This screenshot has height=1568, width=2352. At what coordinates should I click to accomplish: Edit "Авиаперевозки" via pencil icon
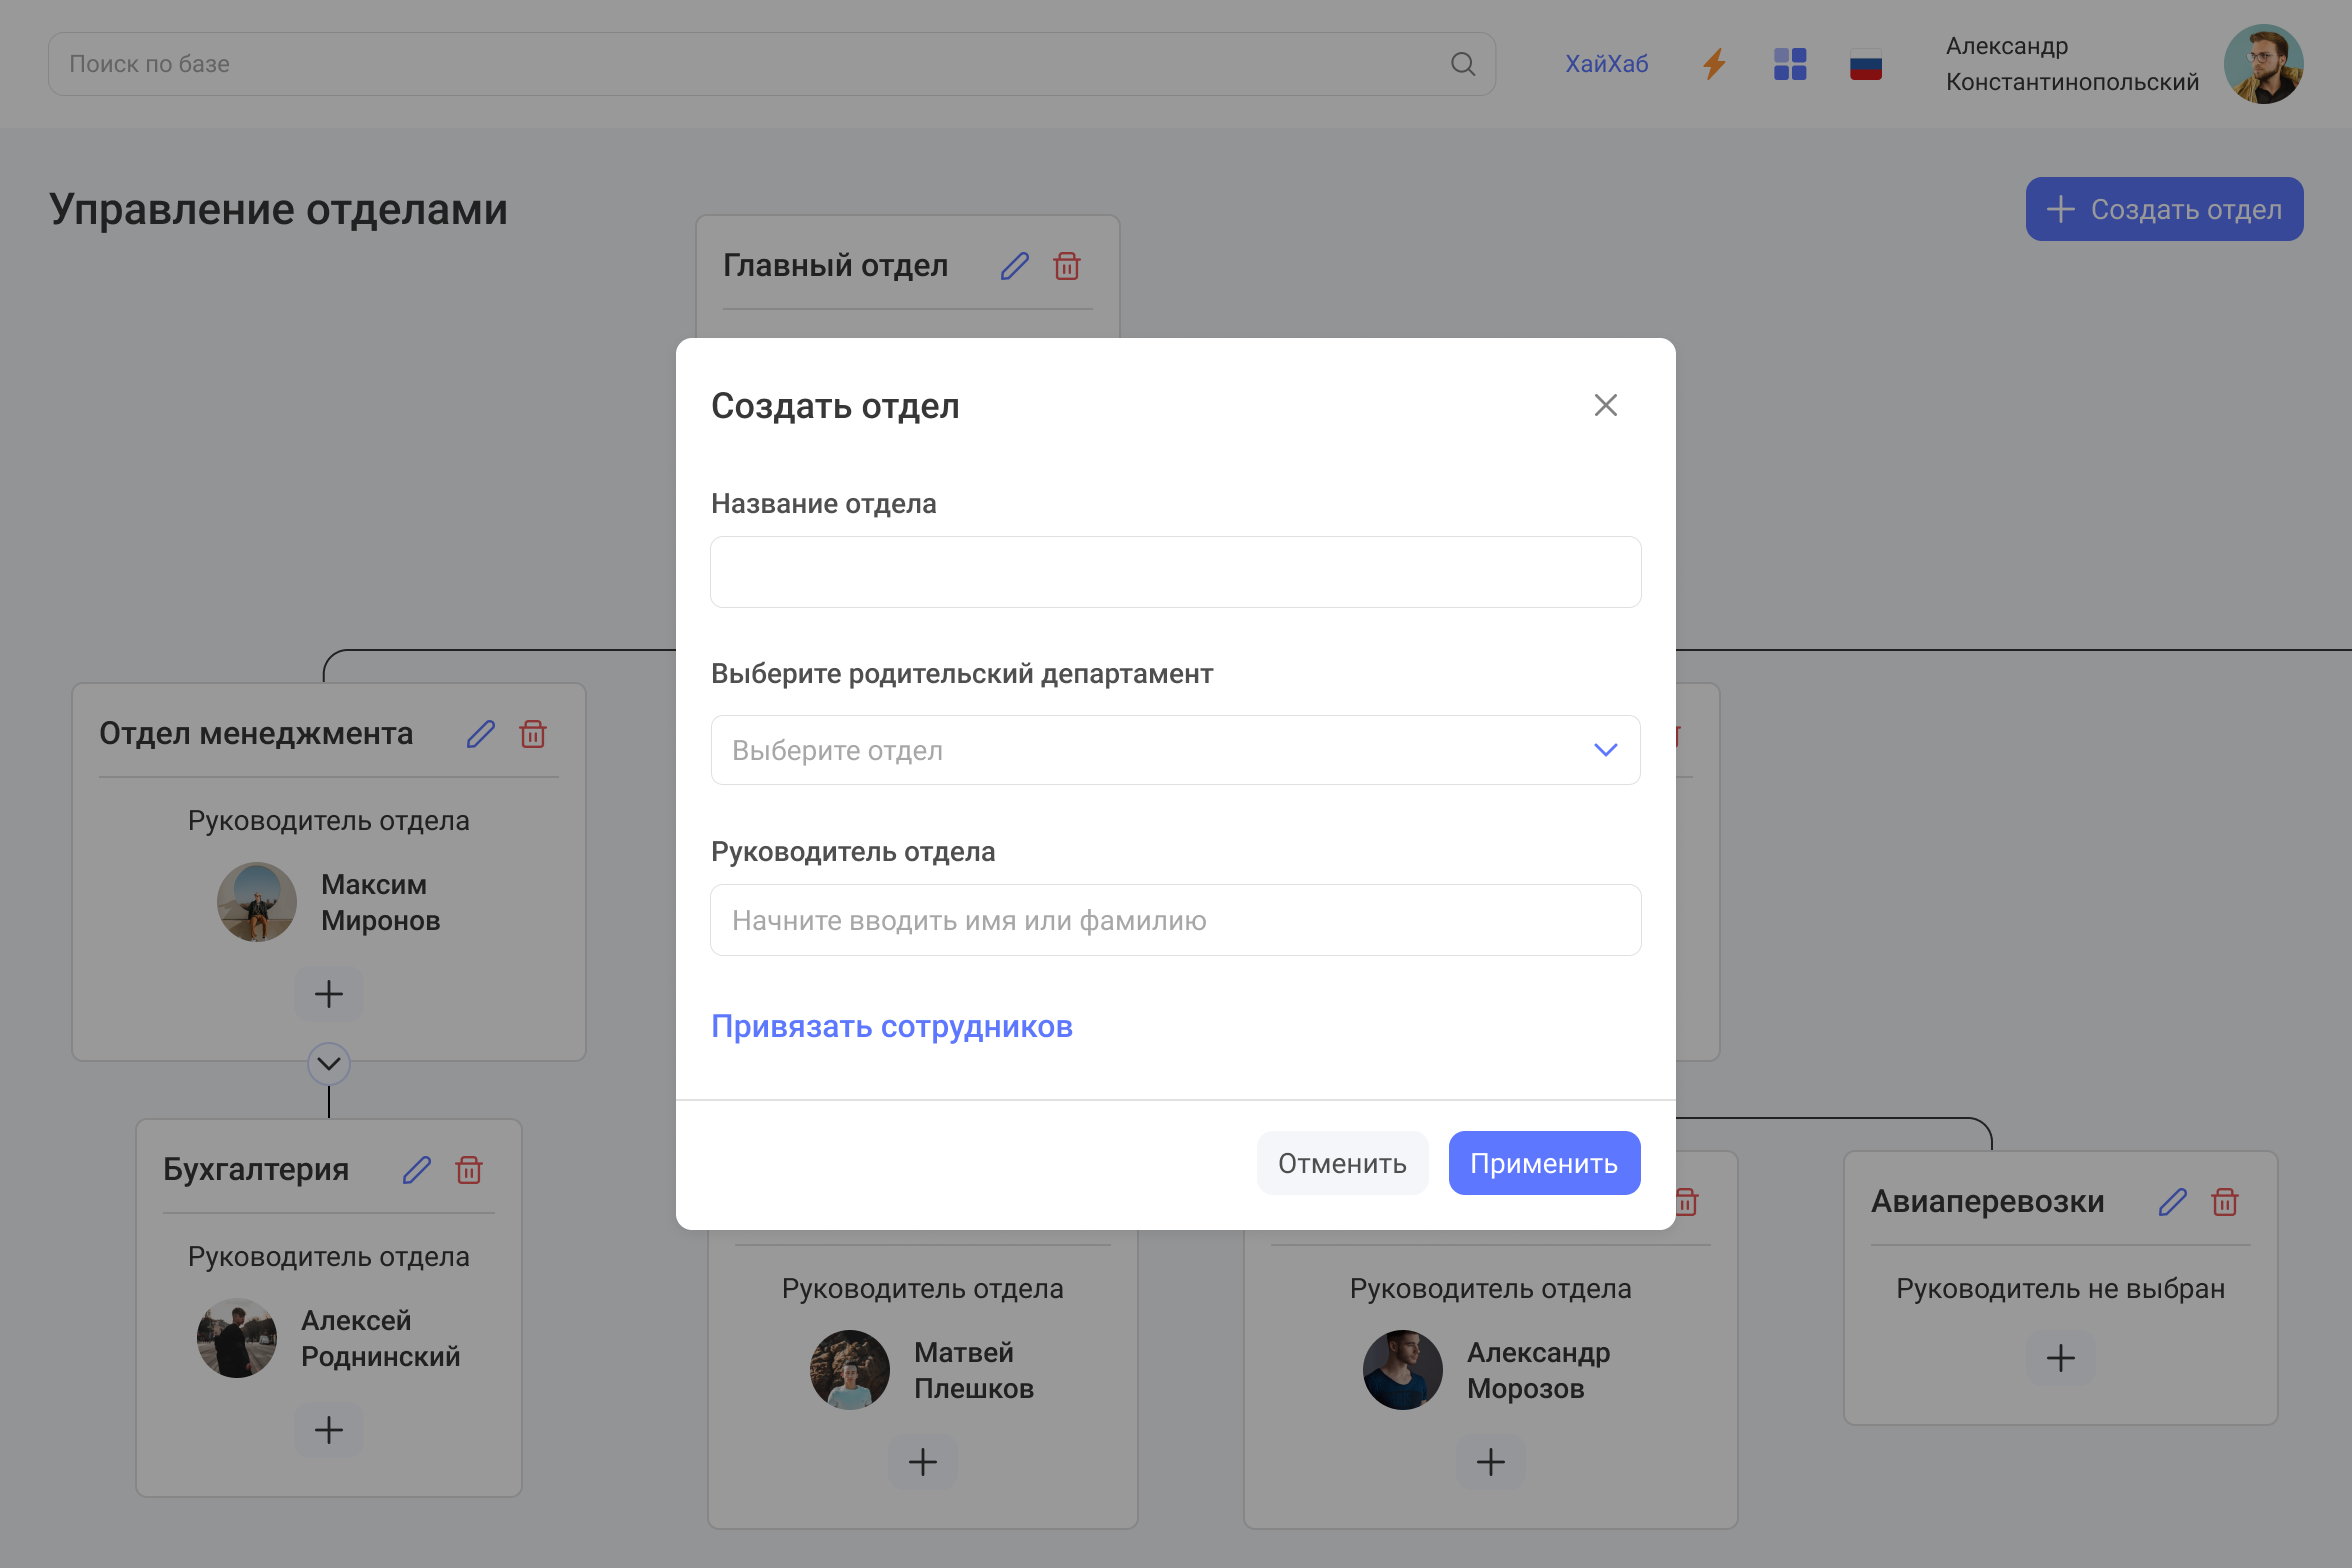tap(2172, 1201)
